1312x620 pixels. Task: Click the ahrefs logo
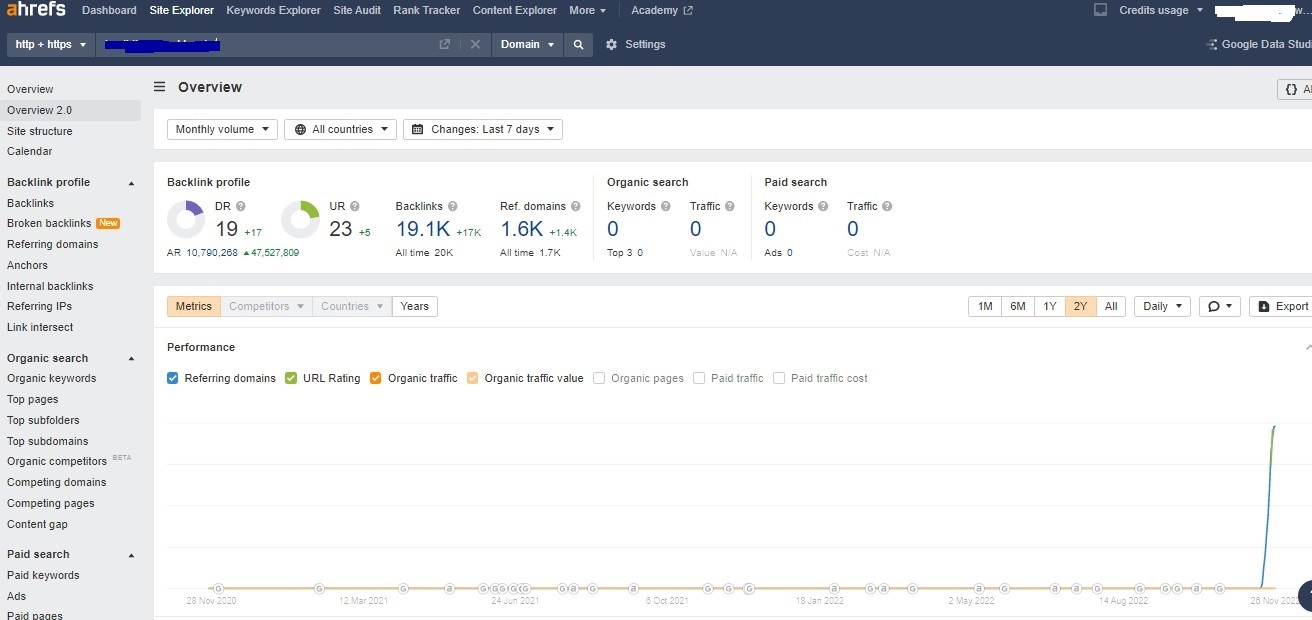coord(36,10)
